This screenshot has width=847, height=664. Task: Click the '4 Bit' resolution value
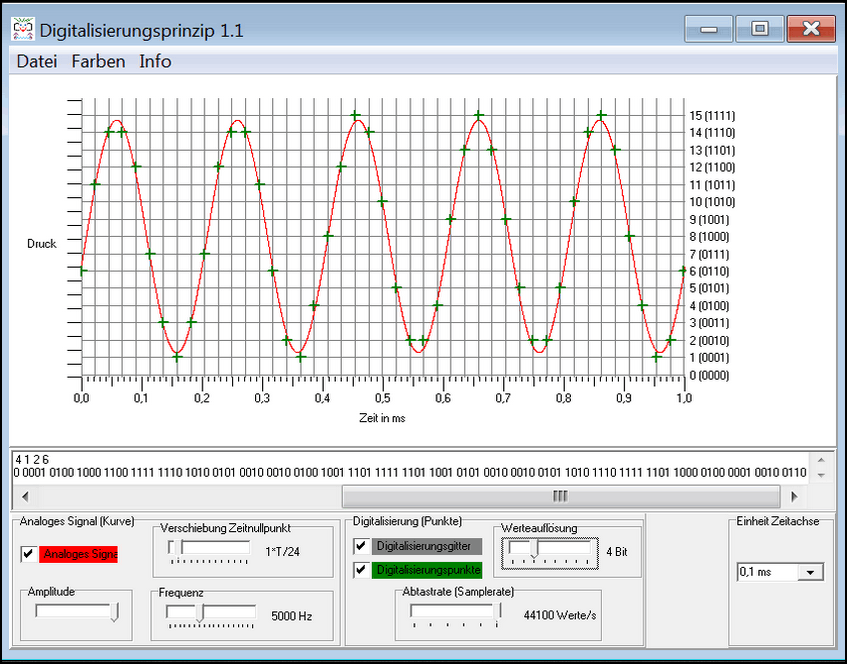(617, 552)
